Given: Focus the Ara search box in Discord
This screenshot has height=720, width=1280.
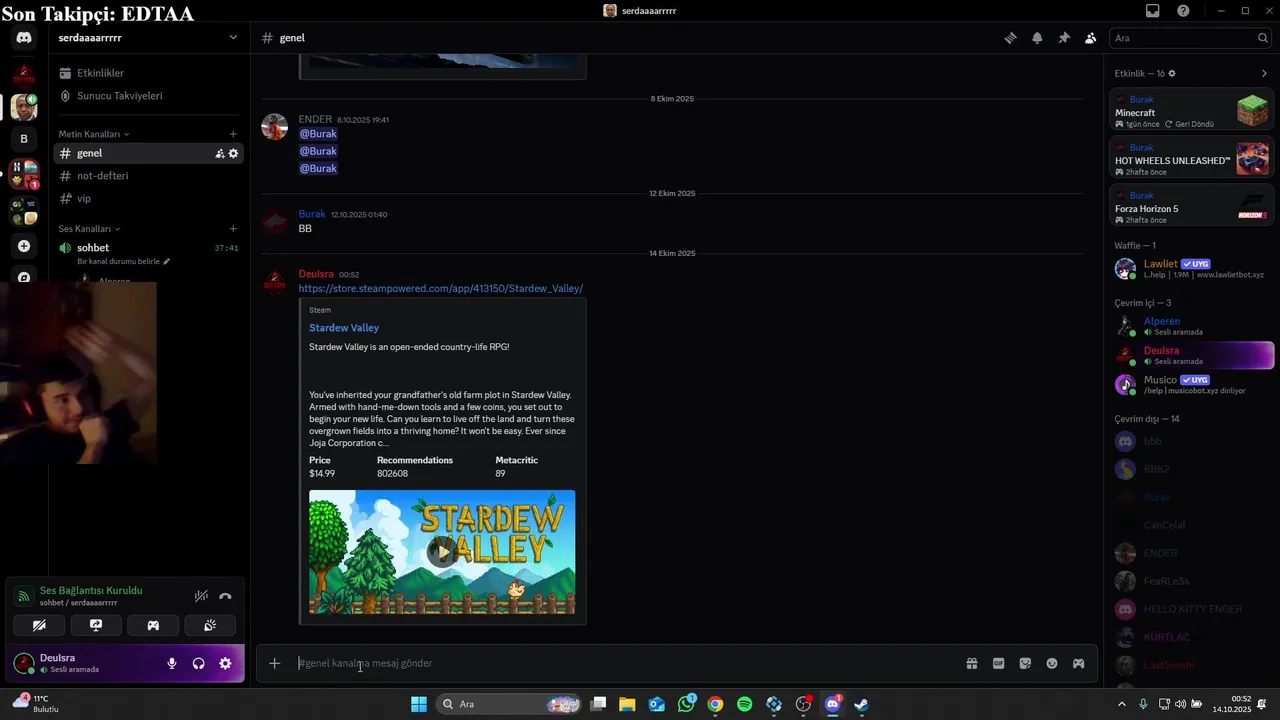Looking at the screenshot, I should pos(1190,38).
